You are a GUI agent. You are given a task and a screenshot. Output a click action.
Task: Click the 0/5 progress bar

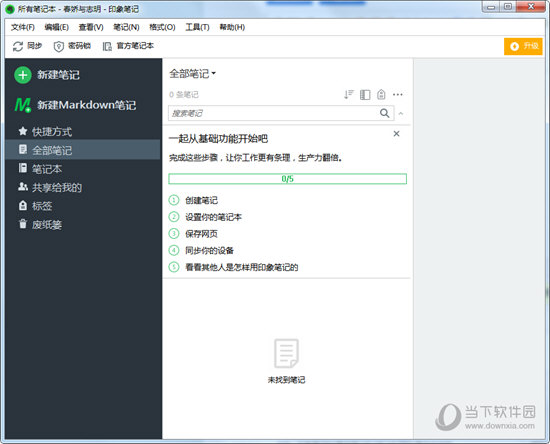[x=287, y=179]
